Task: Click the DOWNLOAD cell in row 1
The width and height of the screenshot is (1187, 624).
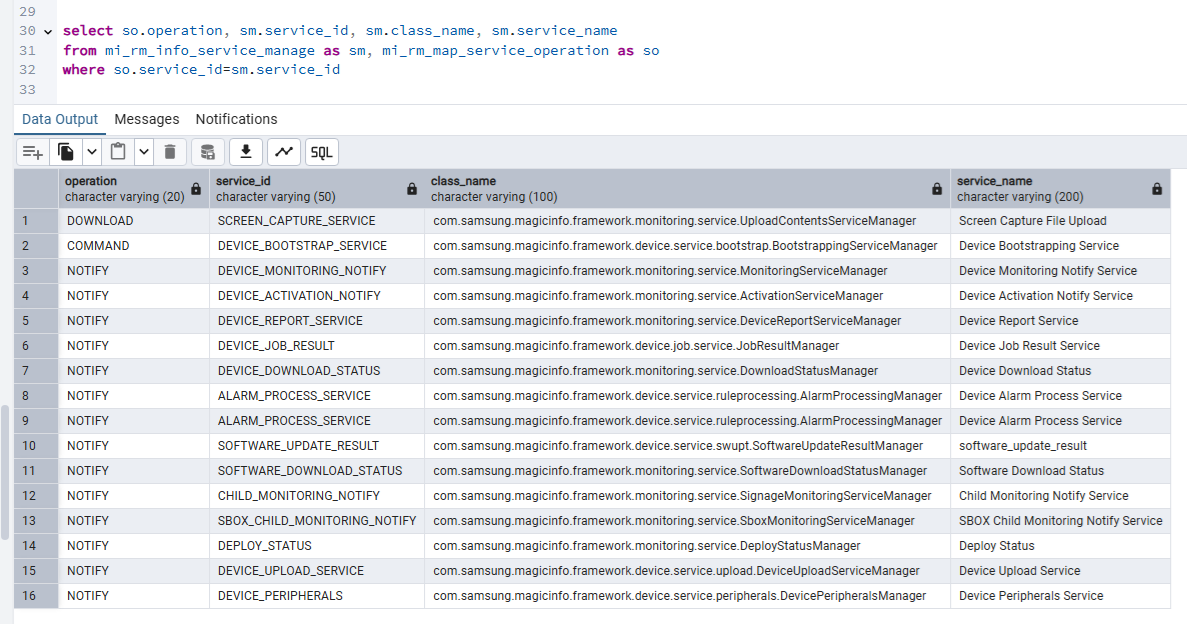Action: pos(100,221)
